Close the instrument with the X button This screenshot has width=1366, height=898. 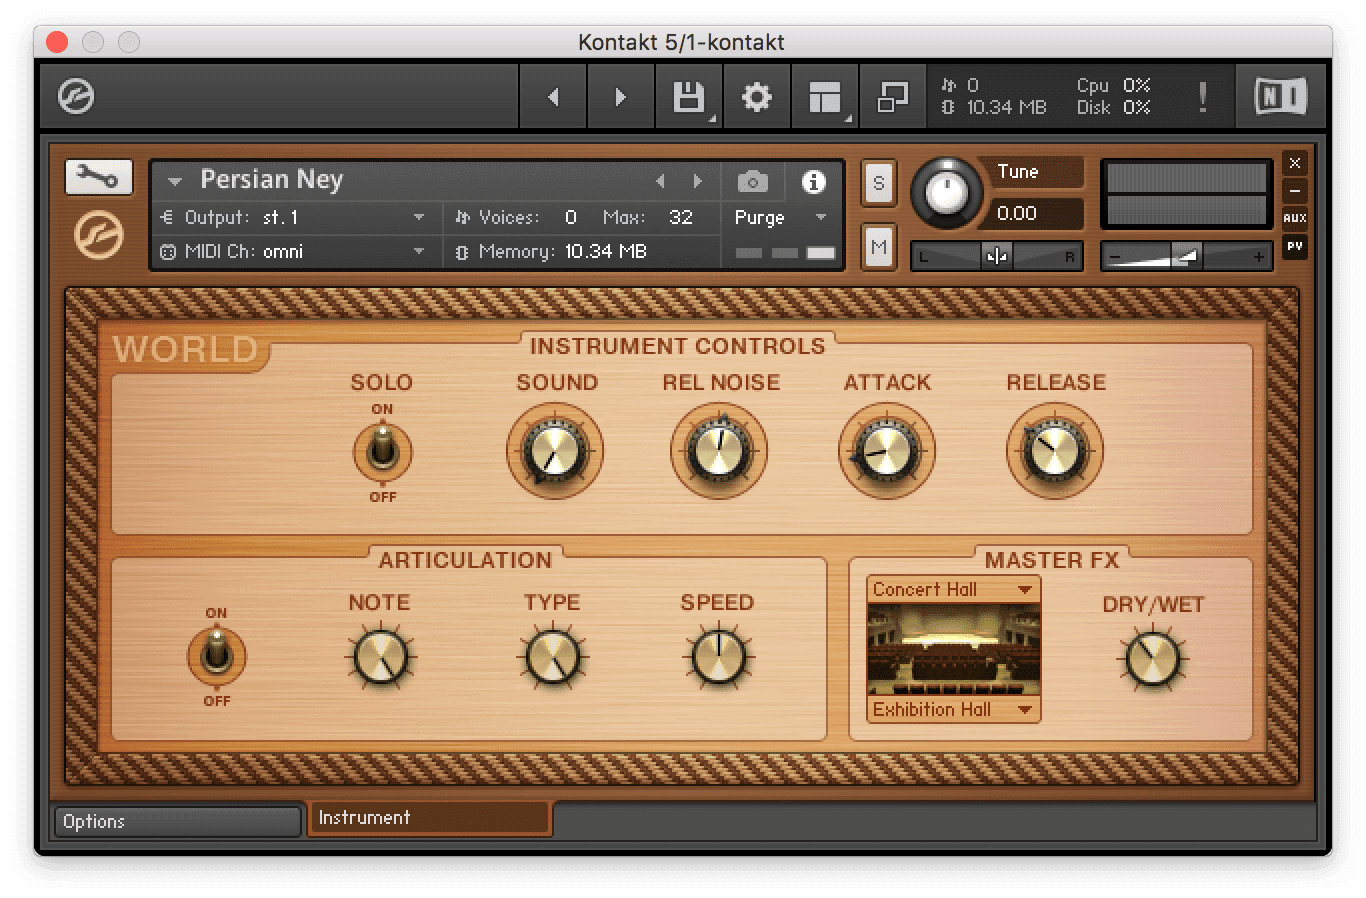tap(1295, 163)
